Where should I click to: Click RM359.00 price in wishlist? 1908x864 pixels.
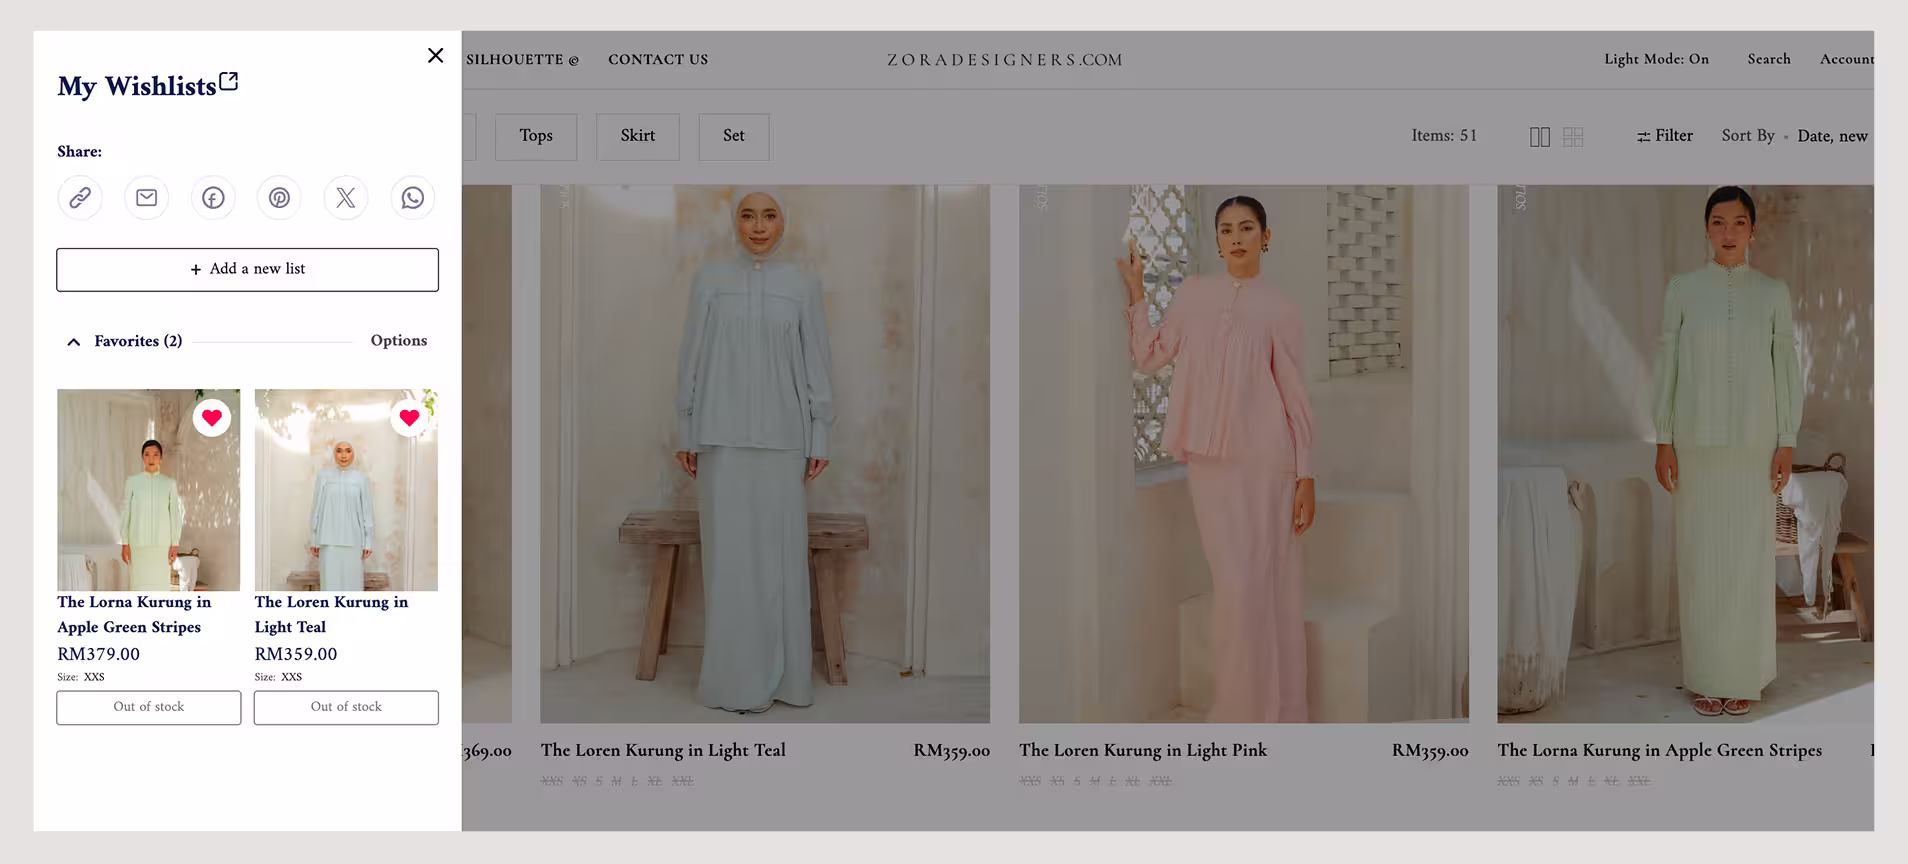coord(296,654)
